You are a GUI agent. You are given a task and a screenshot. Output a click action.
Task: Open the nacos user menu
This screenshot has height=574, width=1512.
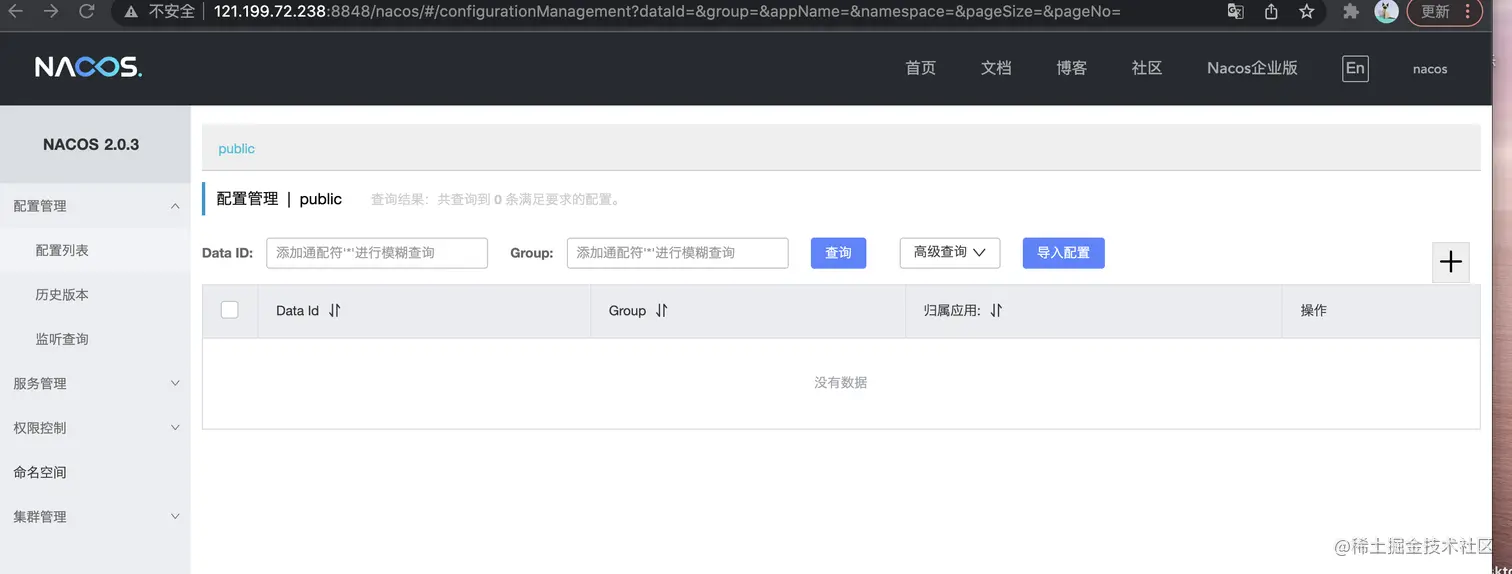click(x=1430, y=69)
